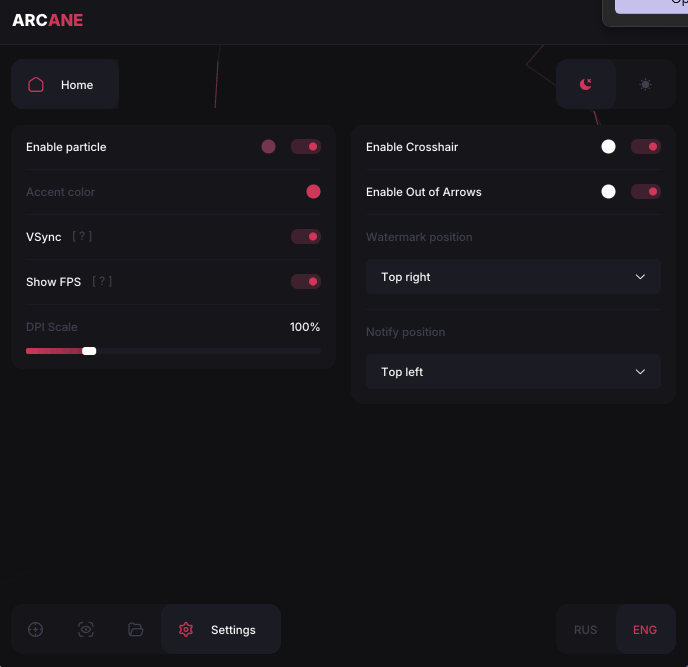Turn off the VSync switch
688x667 pixels.
click(306, 237)
